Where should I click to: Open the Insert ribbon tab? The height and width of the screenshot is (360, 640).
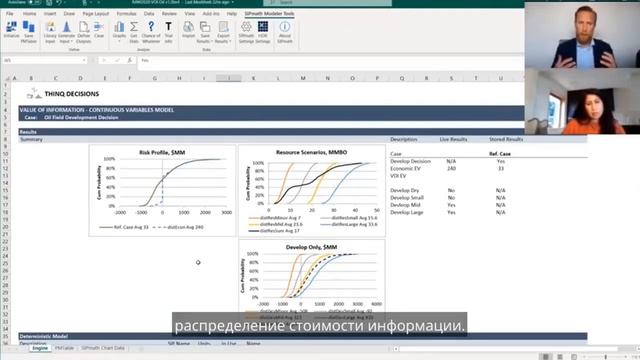(50, 13)
